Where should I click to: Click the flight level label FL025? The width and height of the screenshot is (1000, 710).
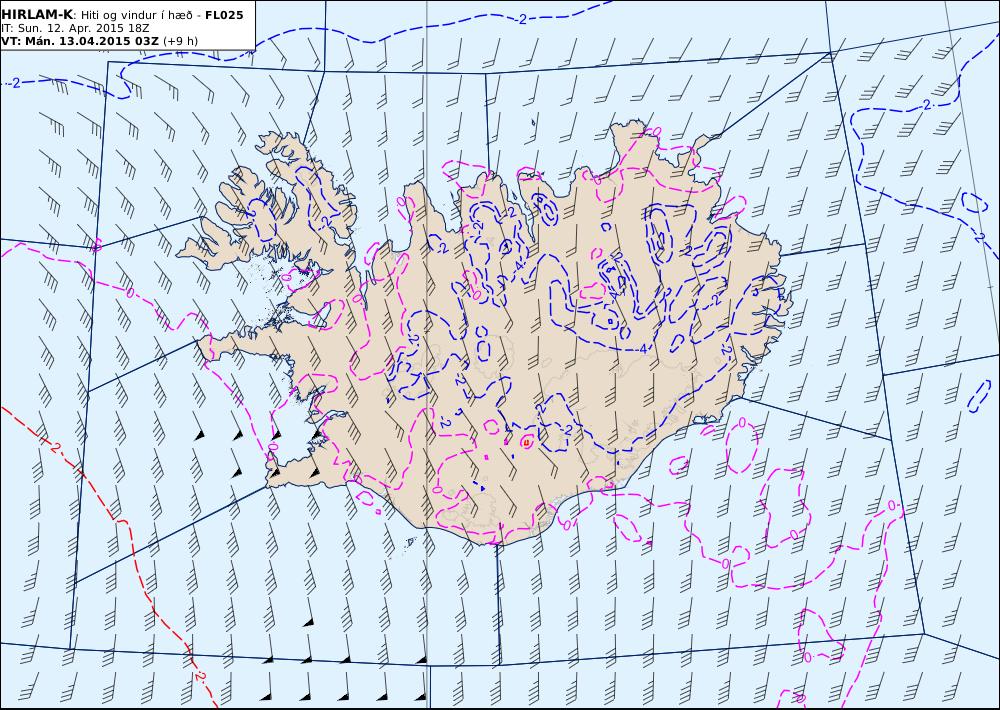[224, 15]
